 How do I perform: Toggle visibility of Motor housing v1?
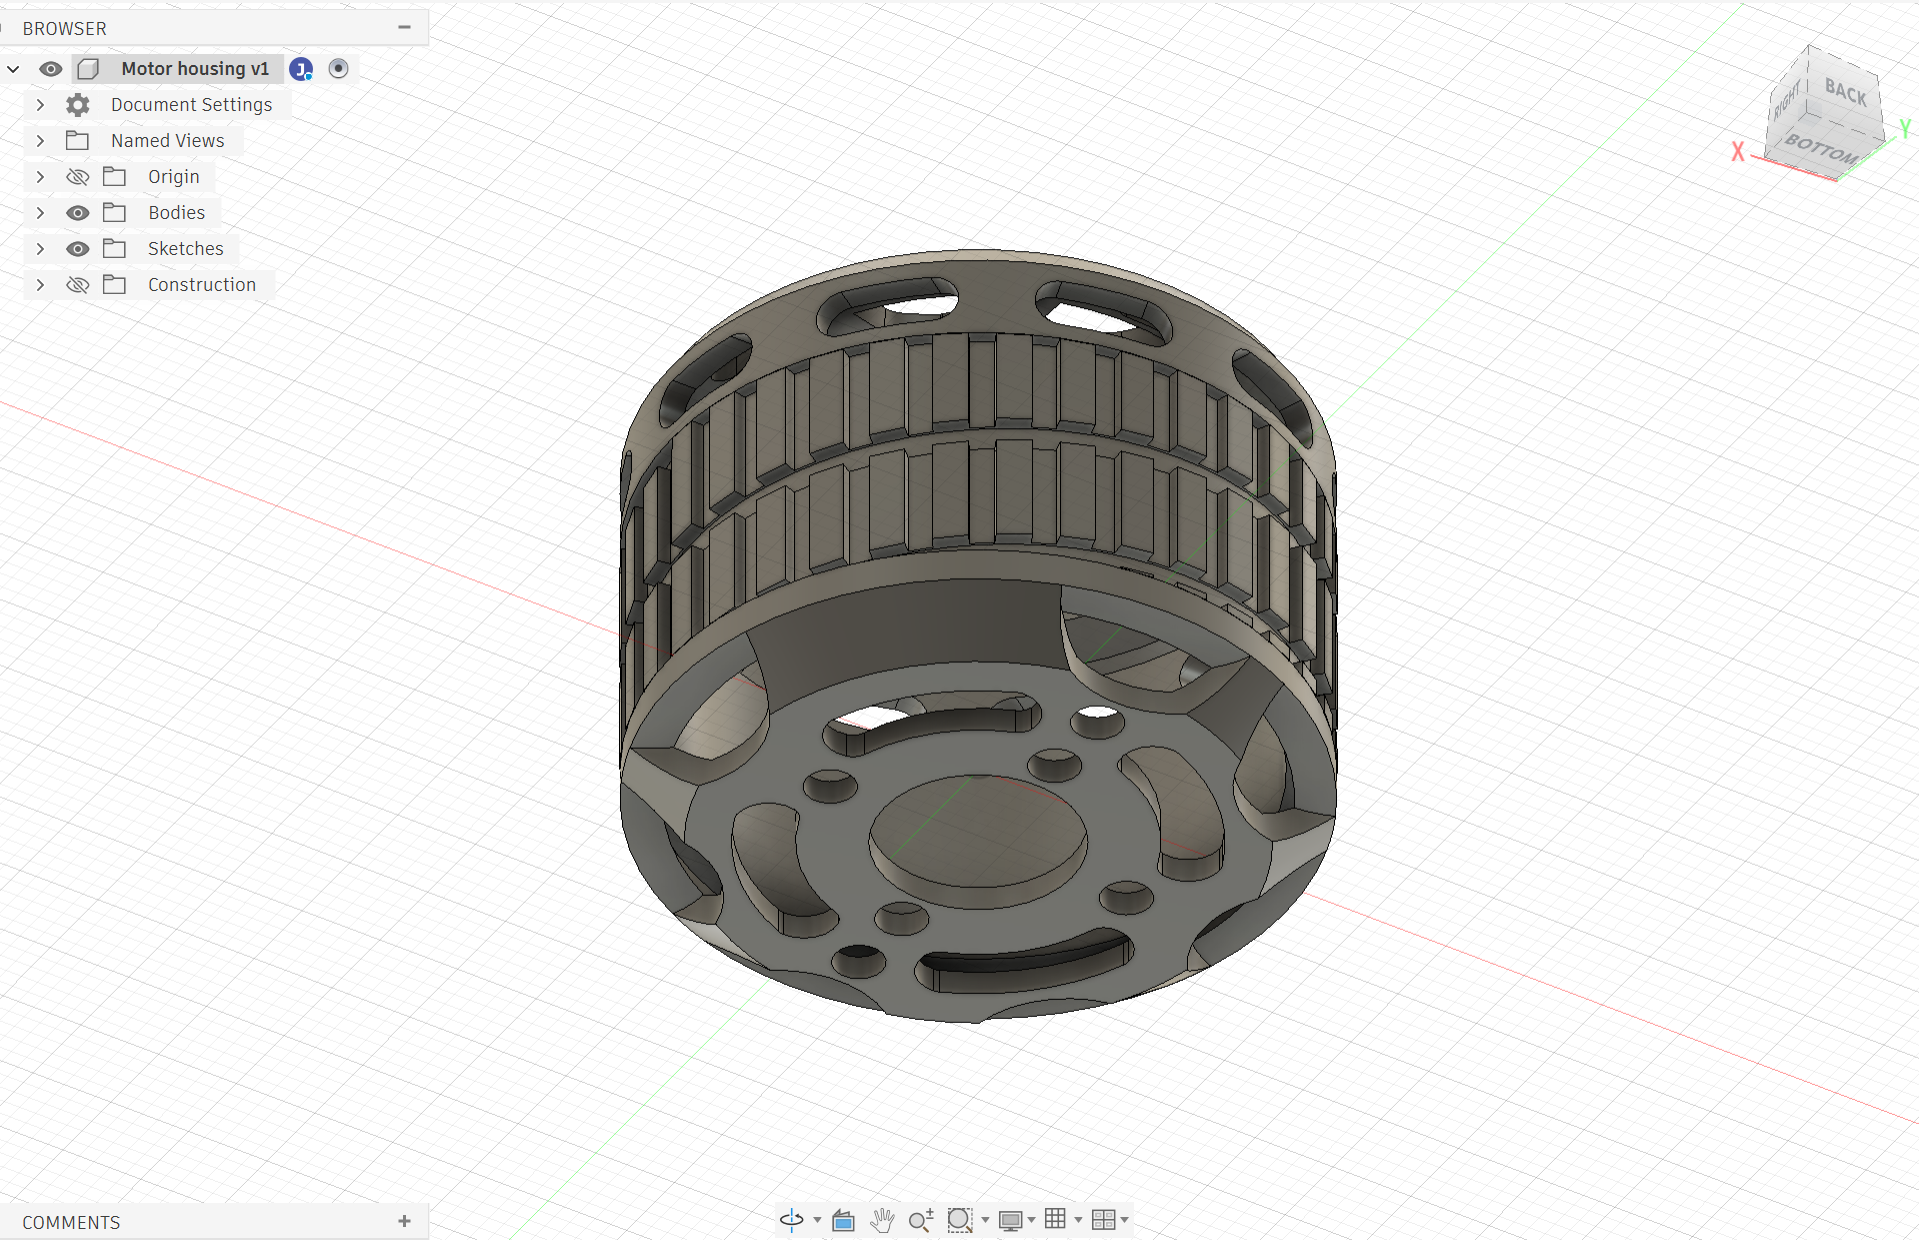coord(51,69)
